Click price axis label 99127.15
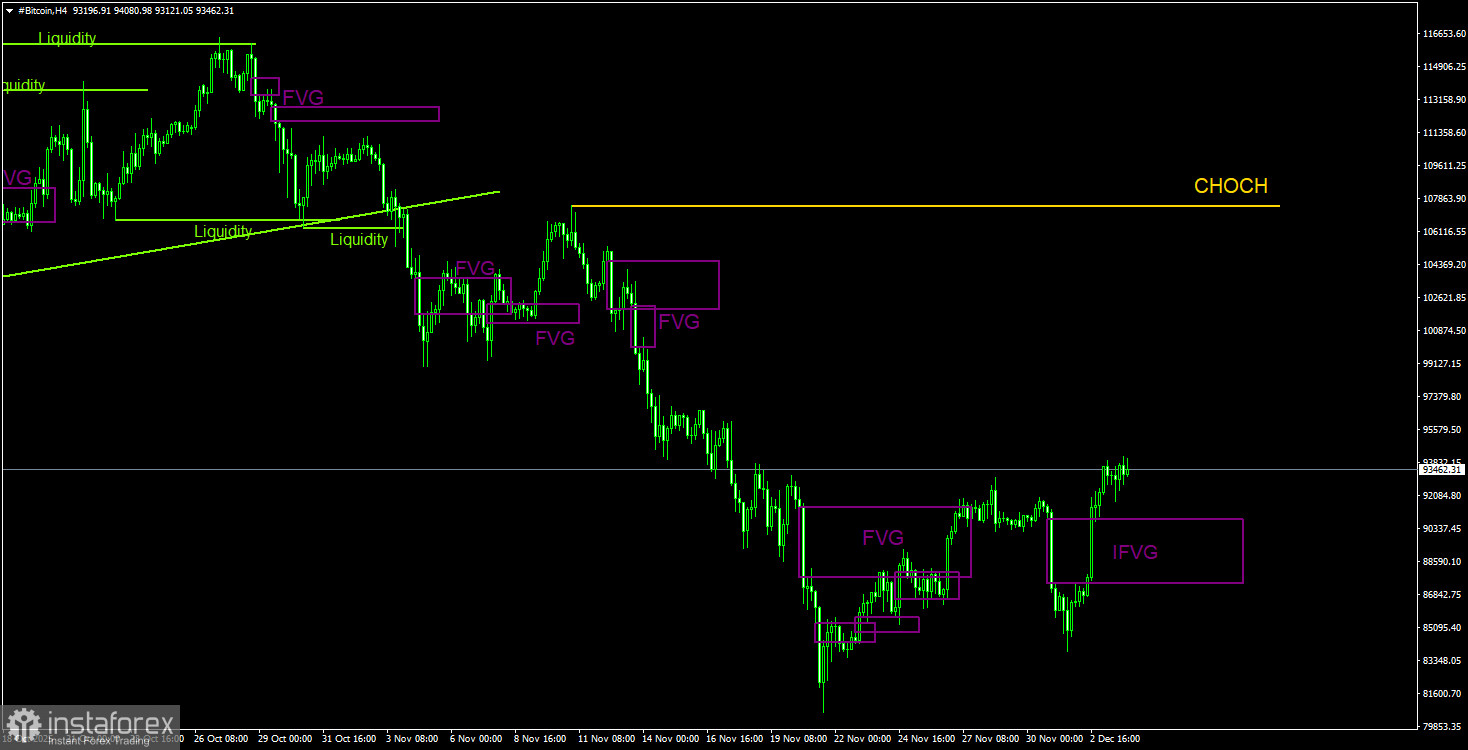This screenshot has height=750, width=1468. coord(1443,364)
